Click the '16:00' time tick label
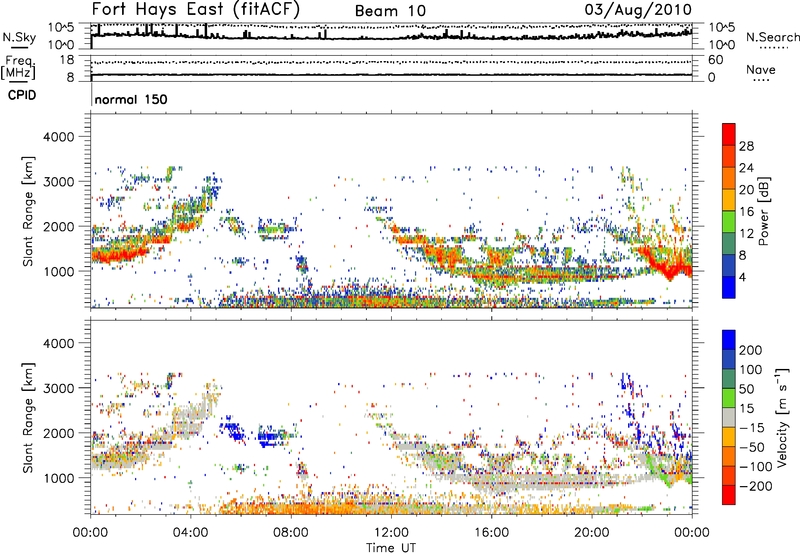The width and height of the screenshot is (800, 554). 491,533
